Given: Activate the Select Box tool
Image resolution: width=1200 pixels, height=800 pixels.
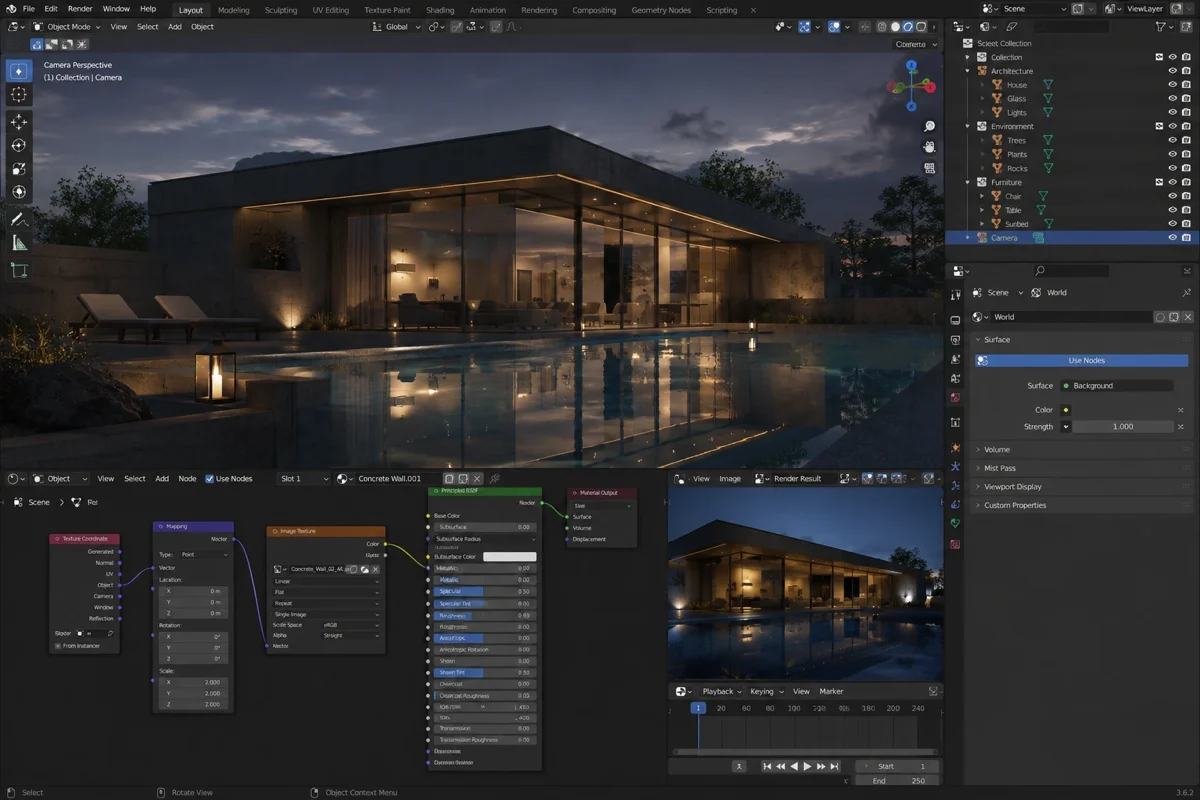Looking at the screenshot, I should 18,71.
